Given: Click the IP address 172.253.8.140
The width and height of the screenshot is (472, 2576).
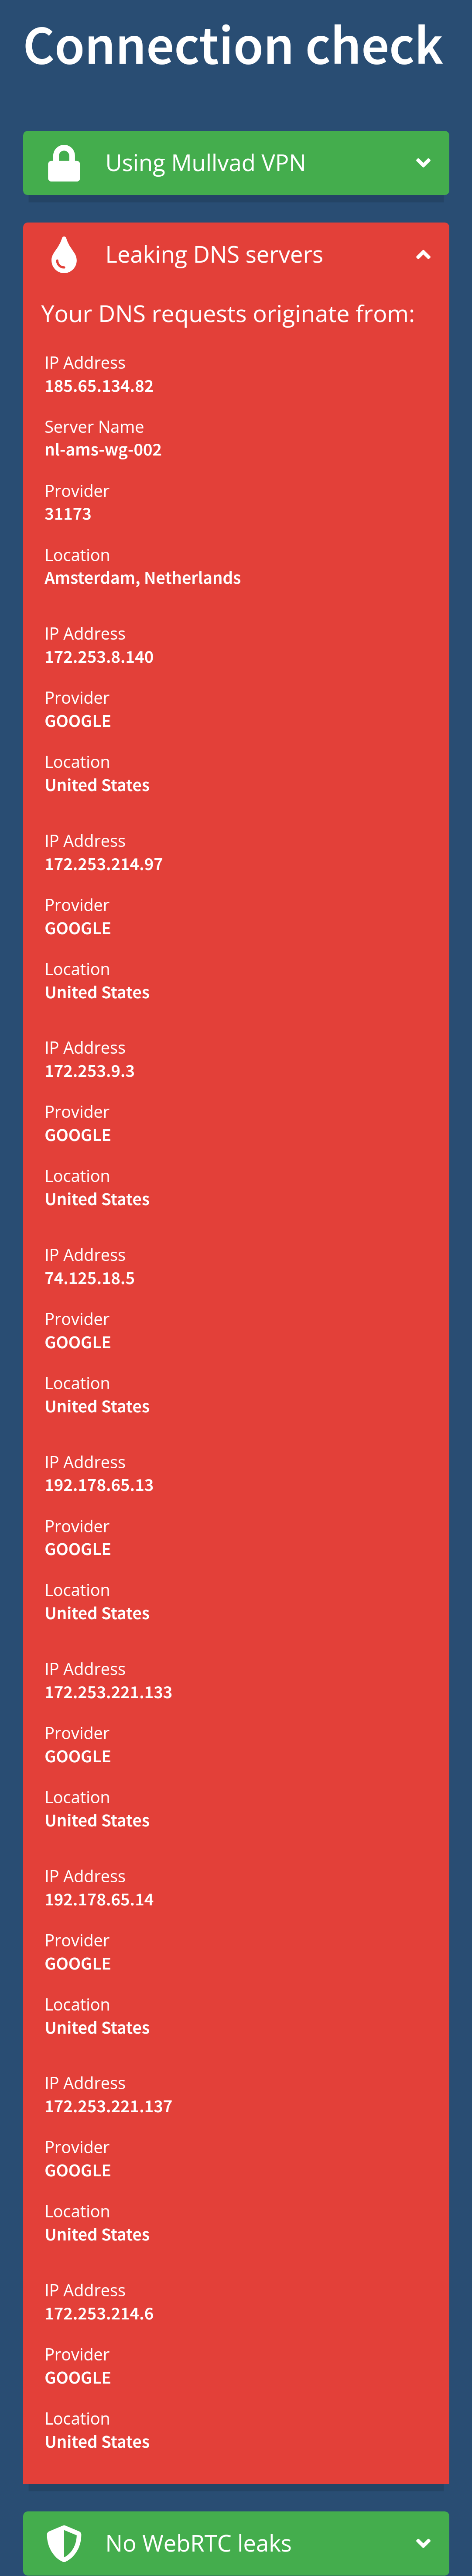Looking at the screenshot, I should pyautogui.click(x=99, y=657).
